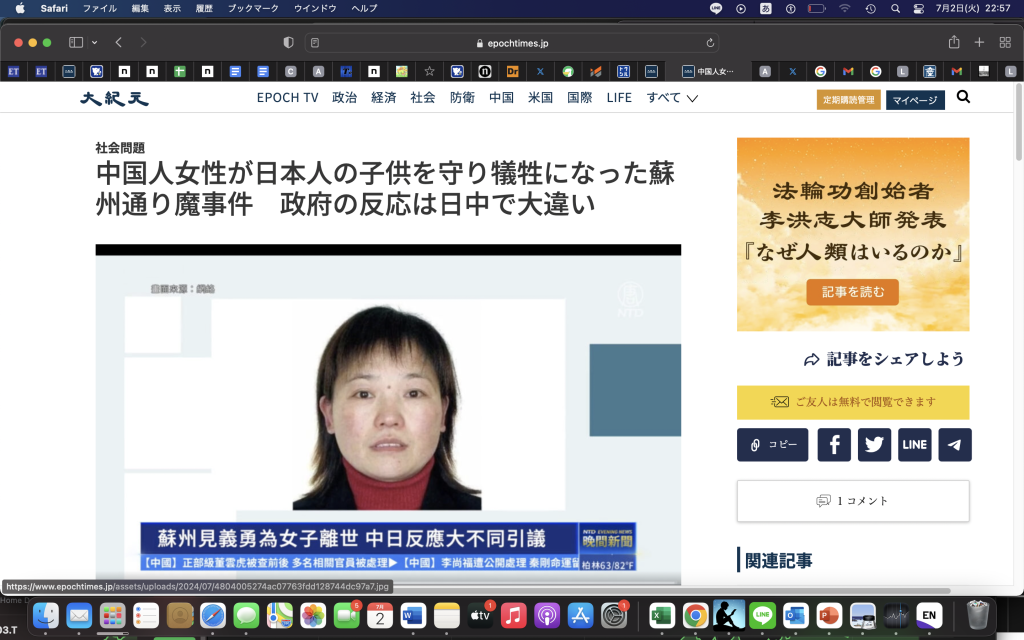The width and height of the screenshot is (1024, 640).
Task: Open the chevron next to the sidebar icon
Action: coord(92,42)
